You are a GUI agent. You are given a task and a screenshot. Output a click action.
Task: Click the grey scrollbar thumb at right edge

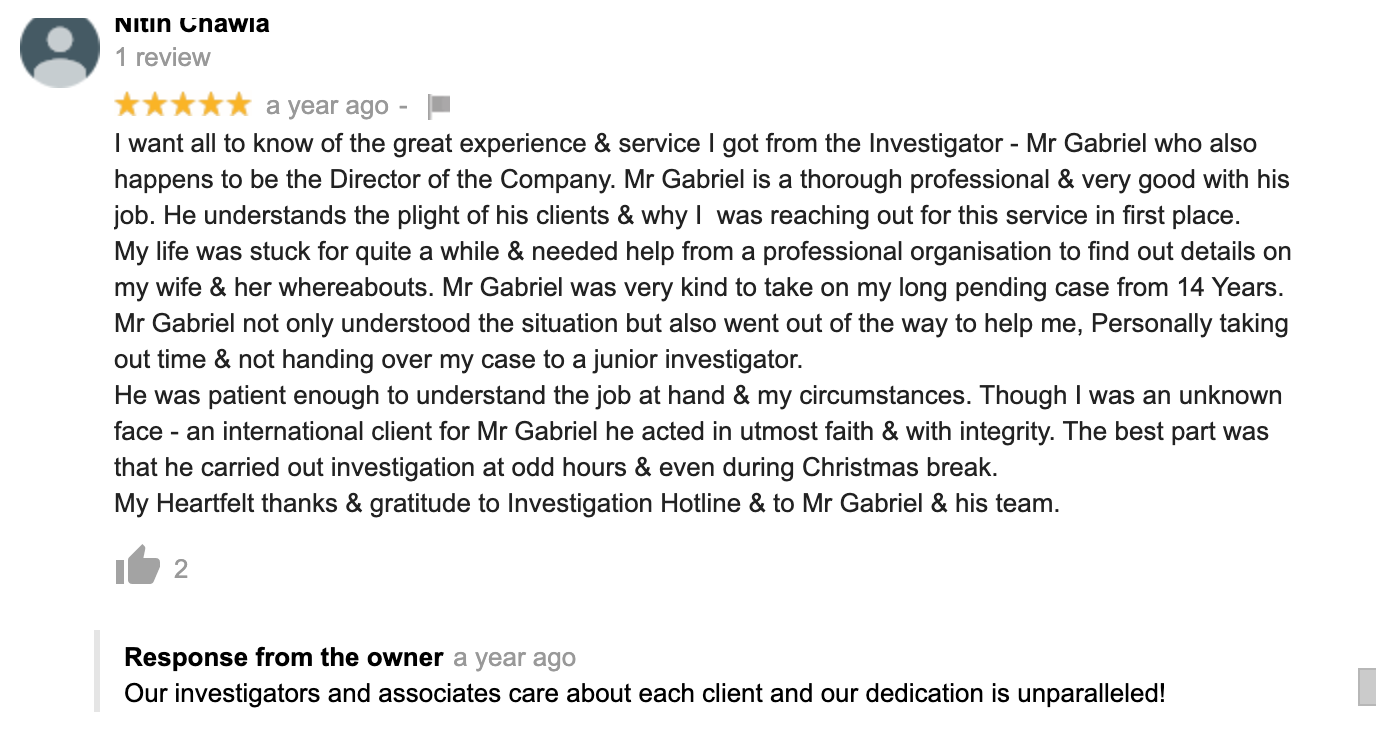[x=1366, y=687]
